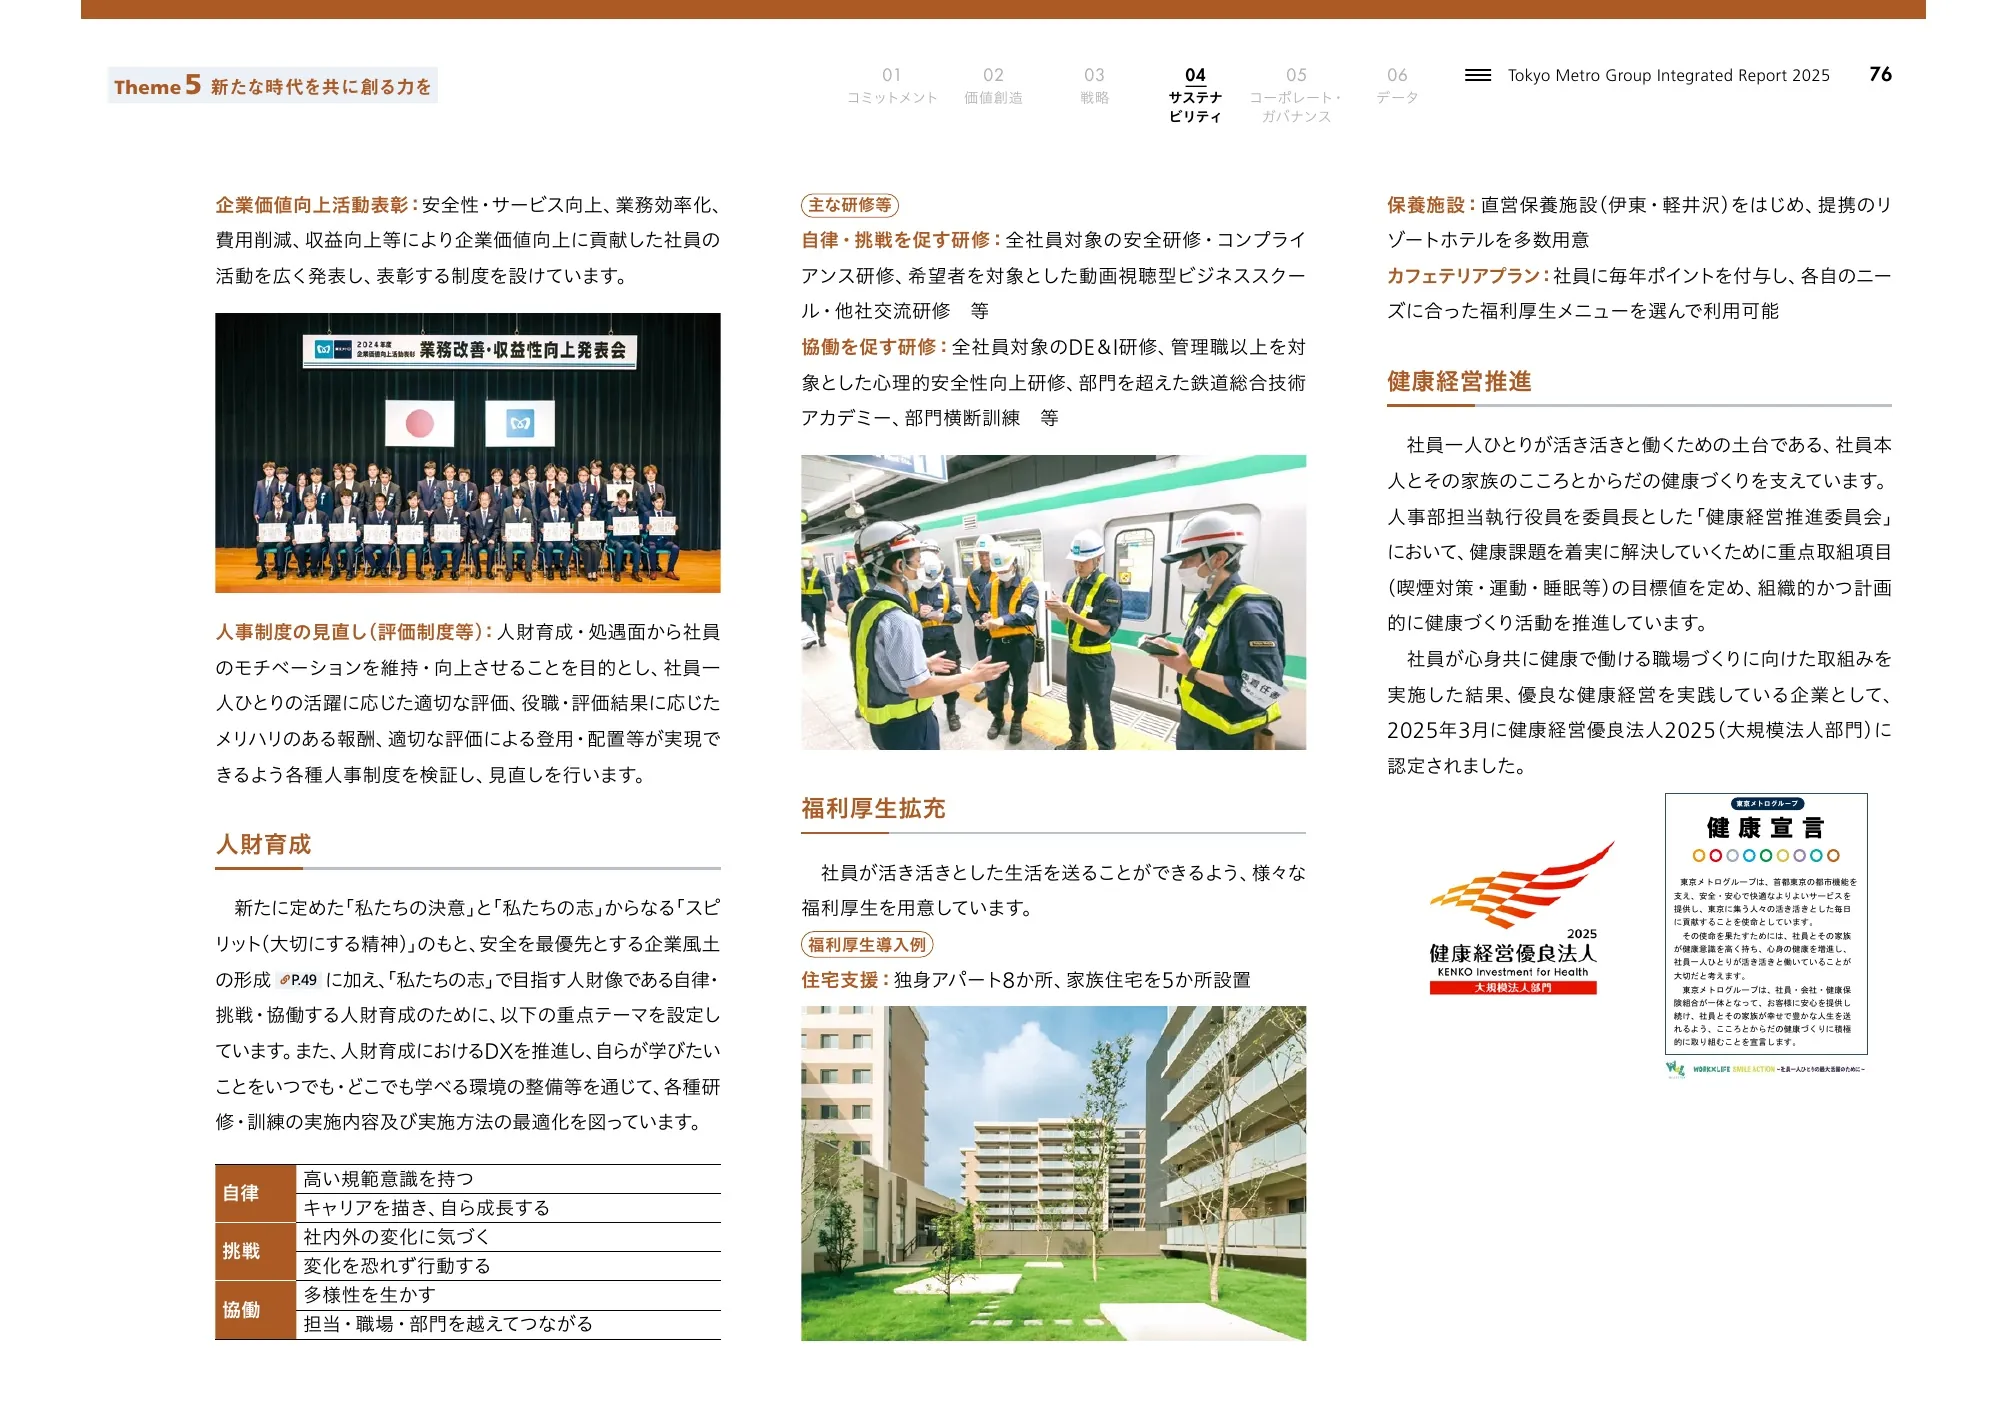
Task: Open the 業務改善・収益性向上発表会 group photo
Action: tap(467, 453)
